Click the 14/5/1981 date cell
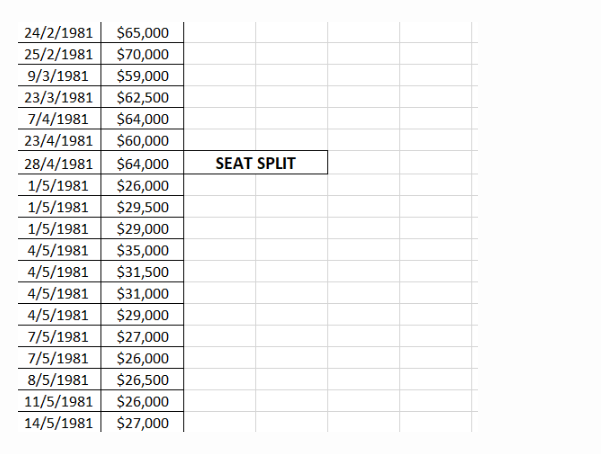Viewport: 601px width, 454px height. [59, 423]
